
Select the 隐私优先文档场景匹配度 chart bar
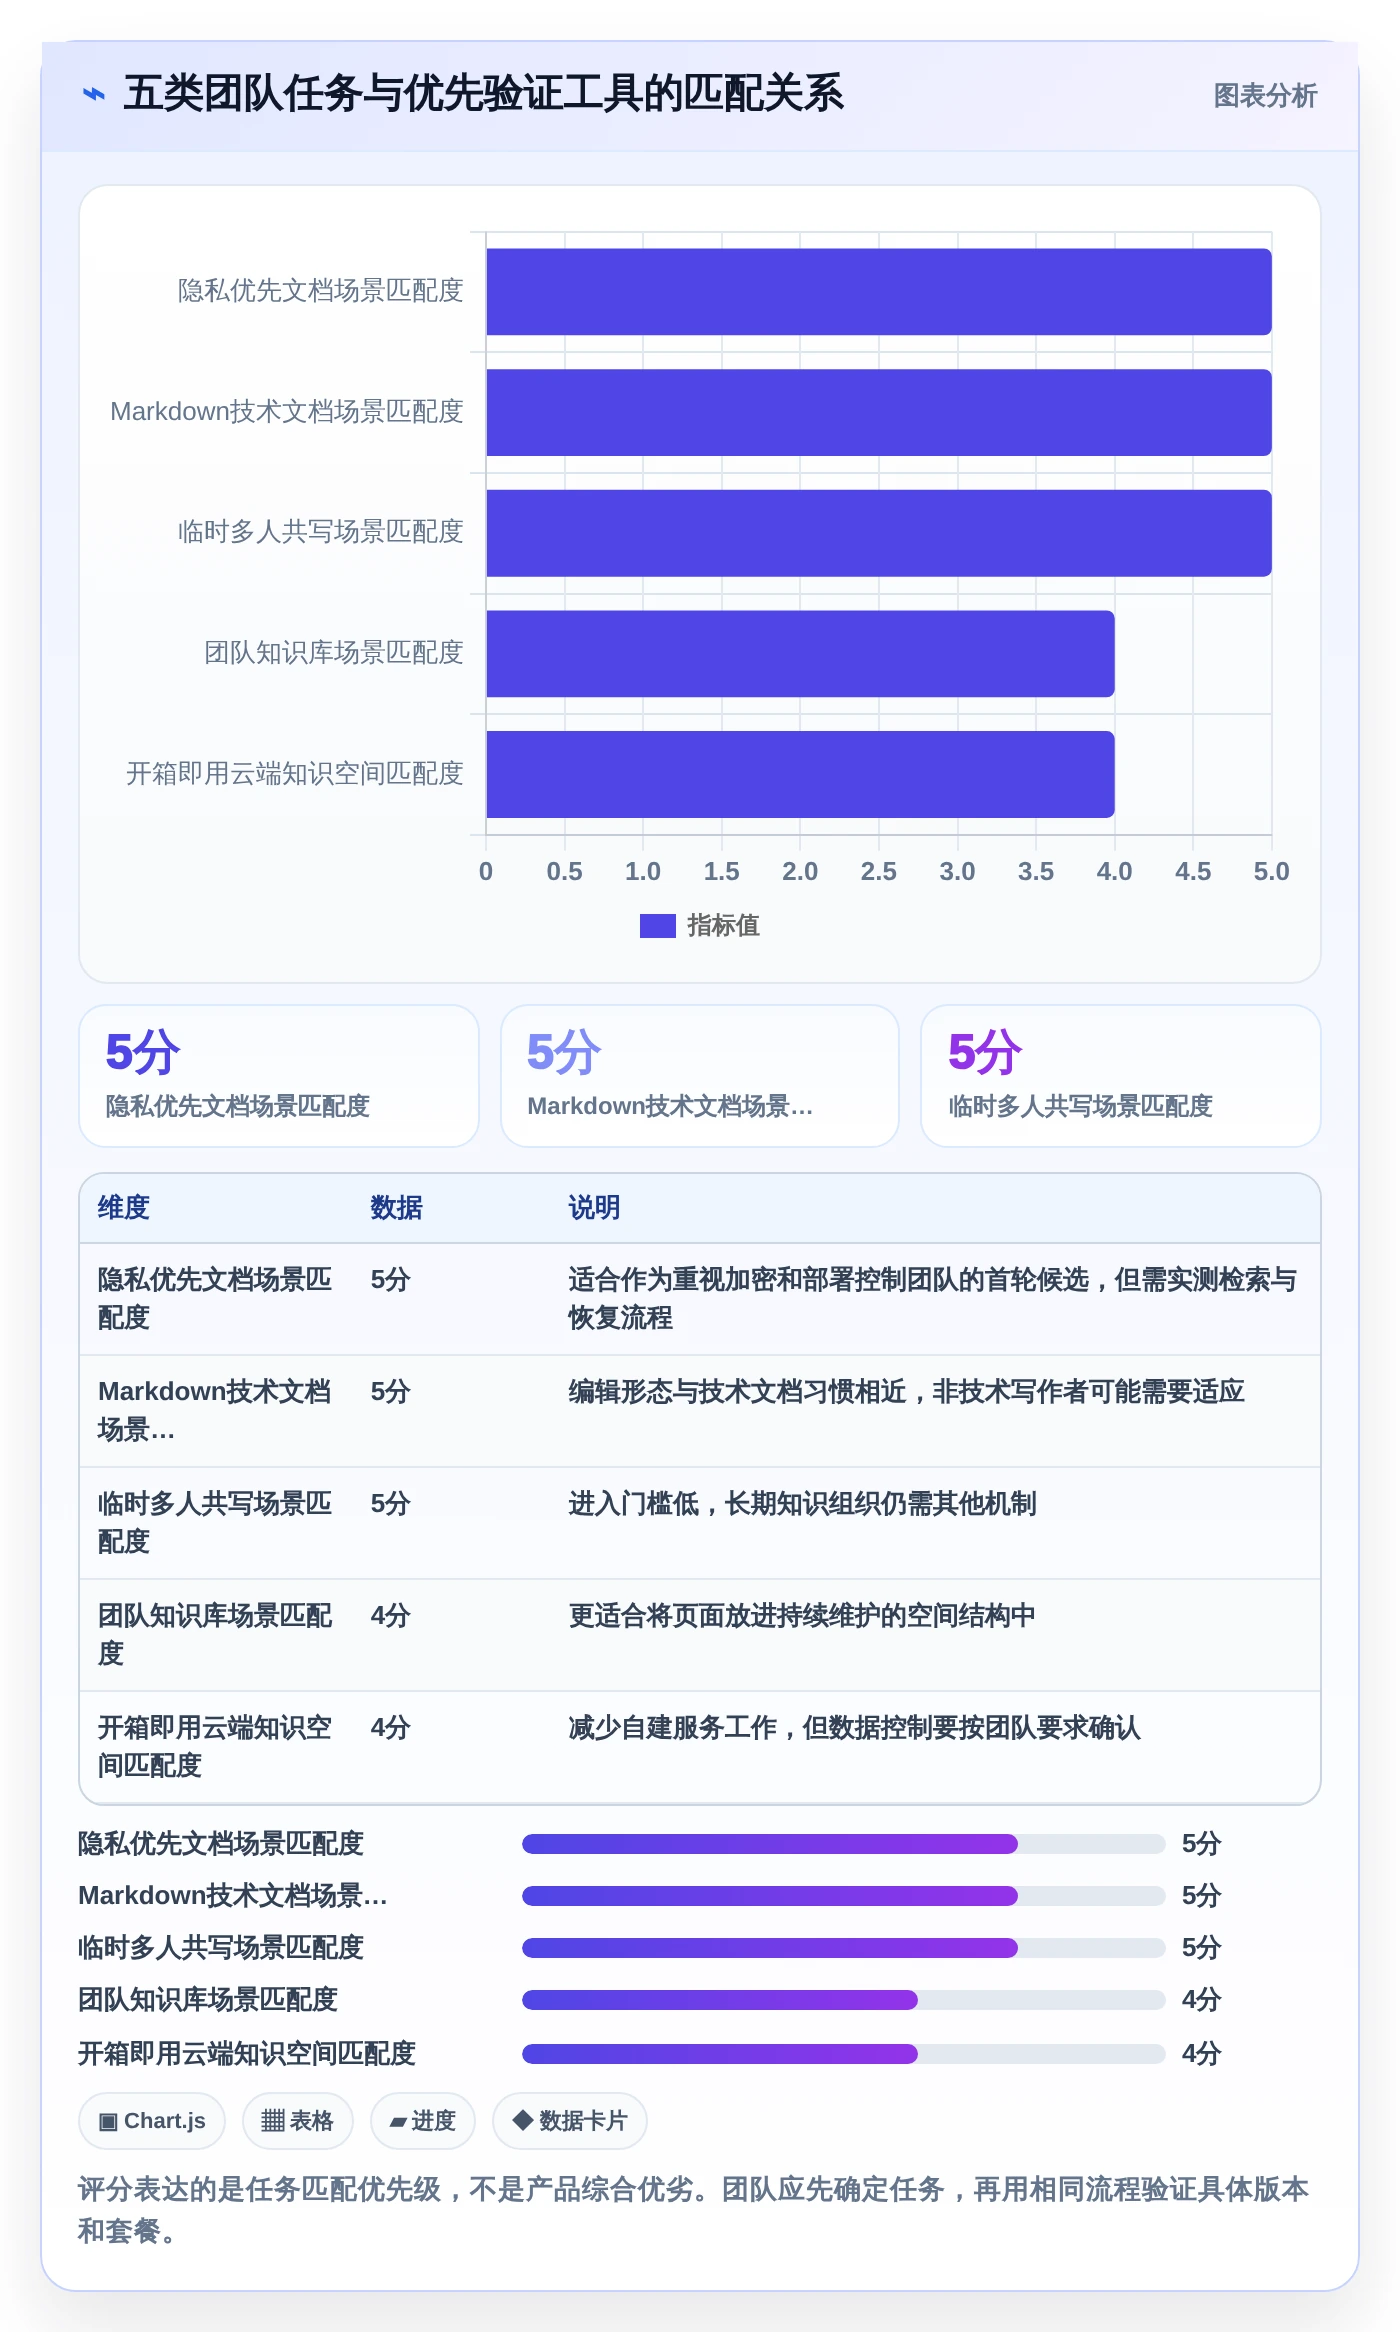tap(878, 292)
